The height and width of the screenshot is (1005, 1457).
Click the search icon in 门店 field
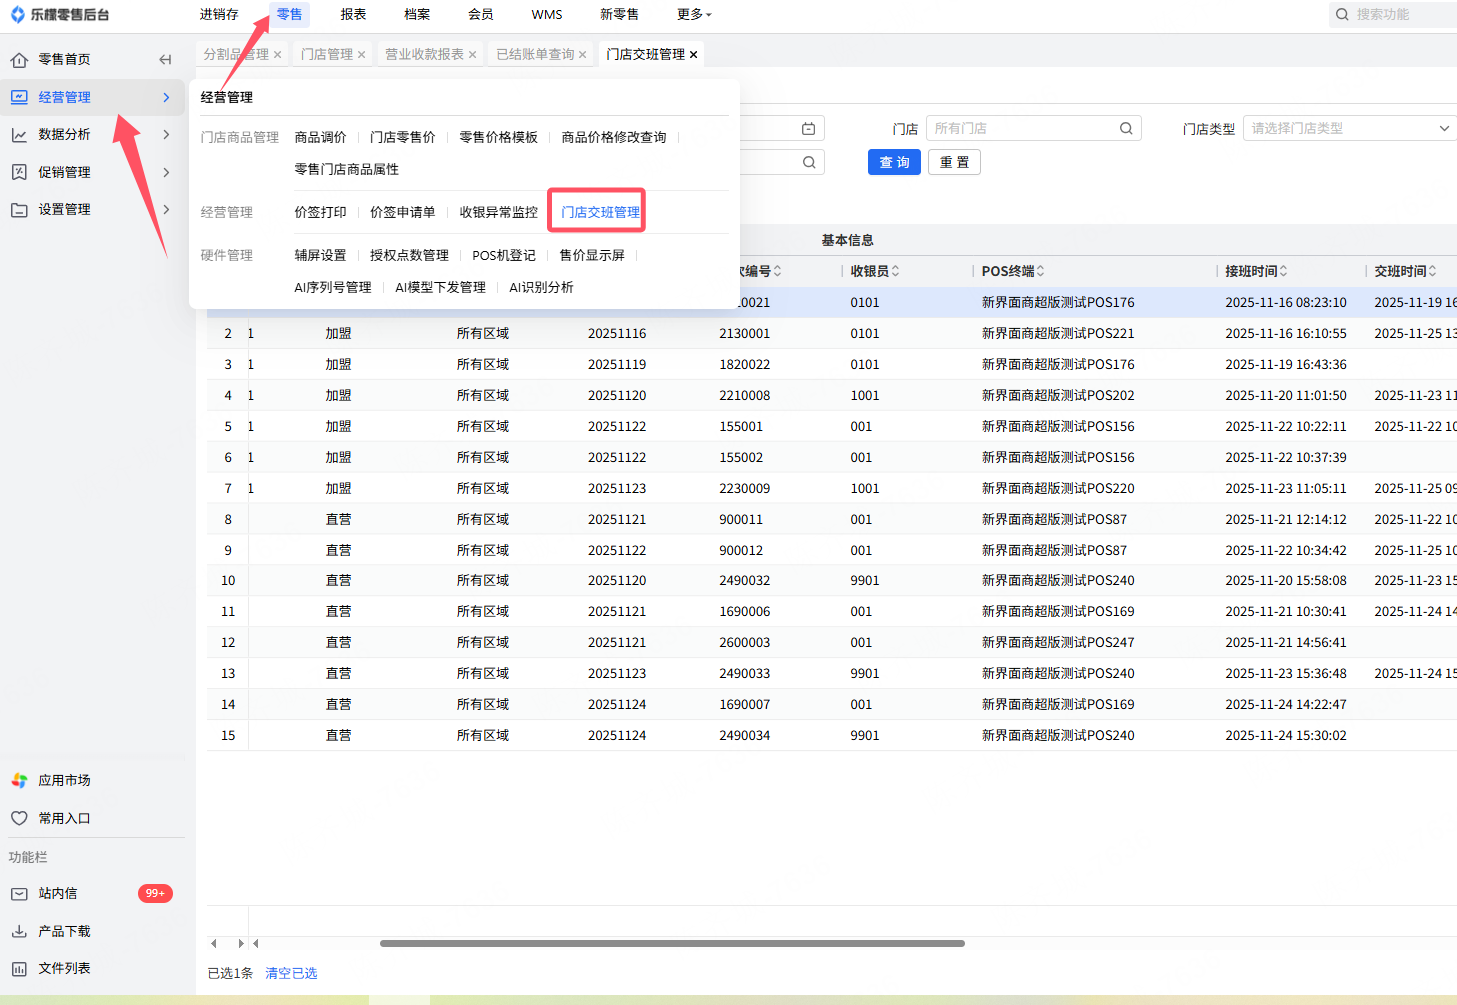pyautogui.click(x=1125, y=129)
